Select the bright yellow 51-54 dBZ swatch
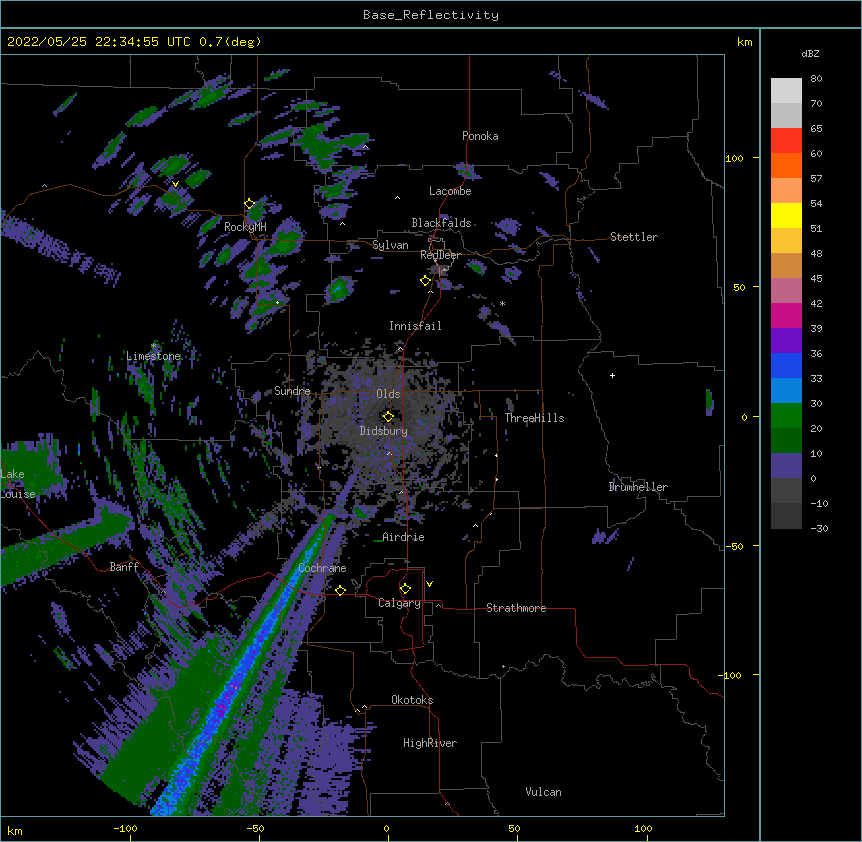This screenshot has width=862, height=842. (786, 215)
